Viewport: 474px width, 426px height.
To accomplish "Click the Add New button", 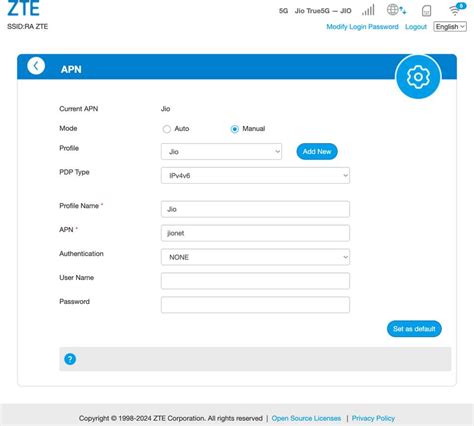I will coord(317,152).
